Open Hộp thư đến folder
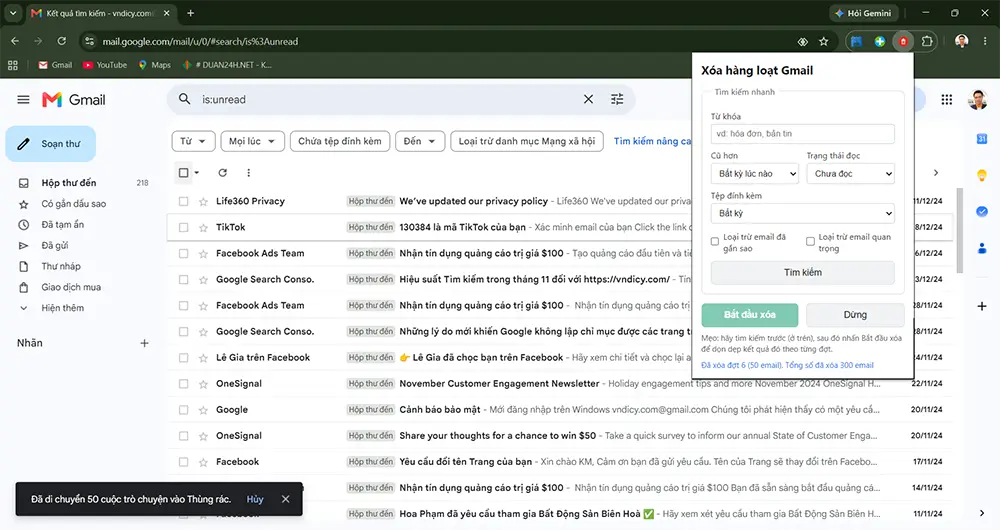Image resolution: width=1000 pixels, height=530 pixels. (69, 183)
